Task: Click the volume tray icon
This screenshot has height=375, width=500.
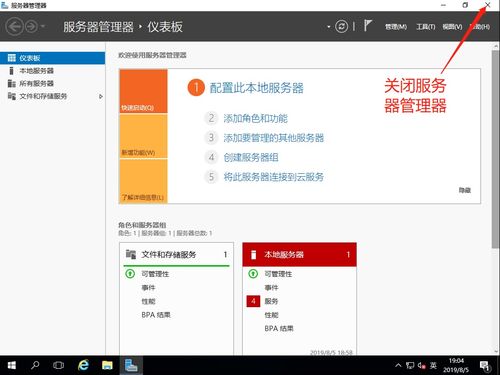Action: [x=421, y=366]
